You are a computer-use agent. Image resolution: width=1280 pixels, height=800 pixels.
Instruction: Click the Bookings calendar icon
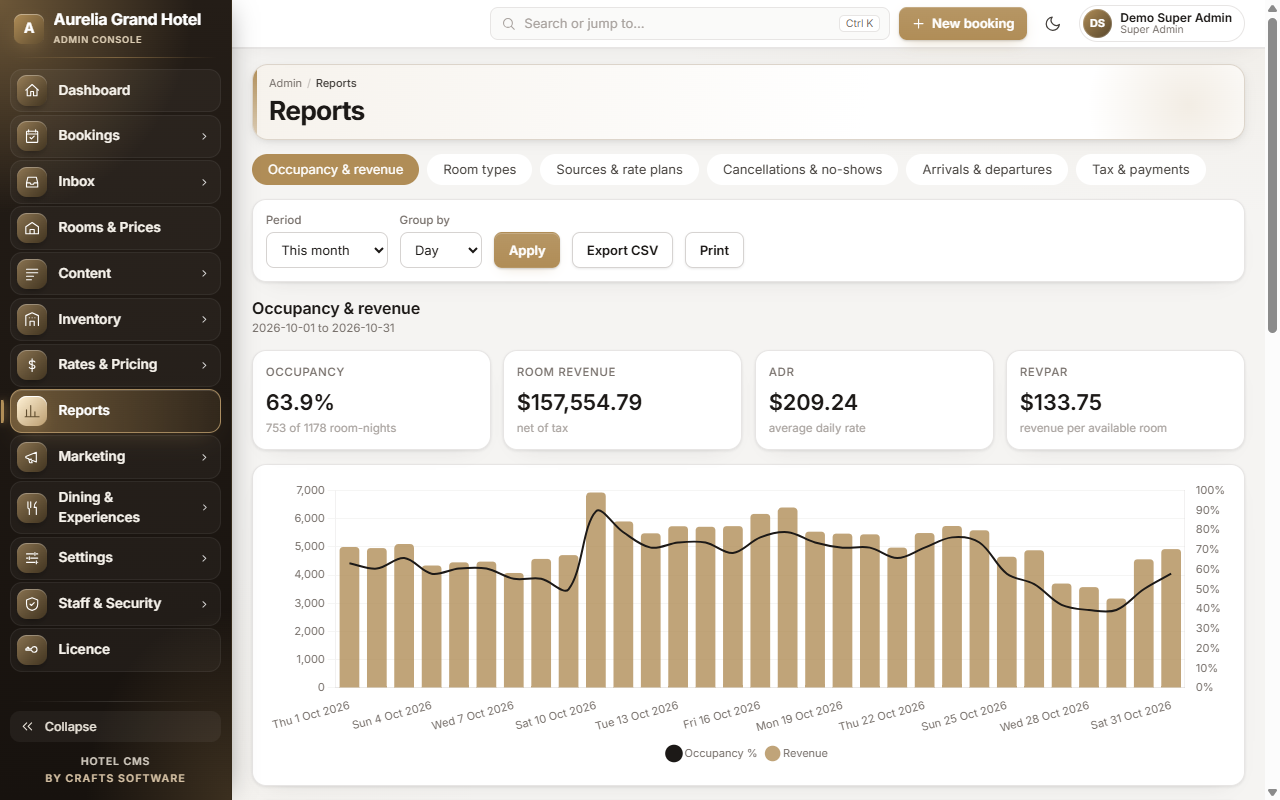coord(32,136)
